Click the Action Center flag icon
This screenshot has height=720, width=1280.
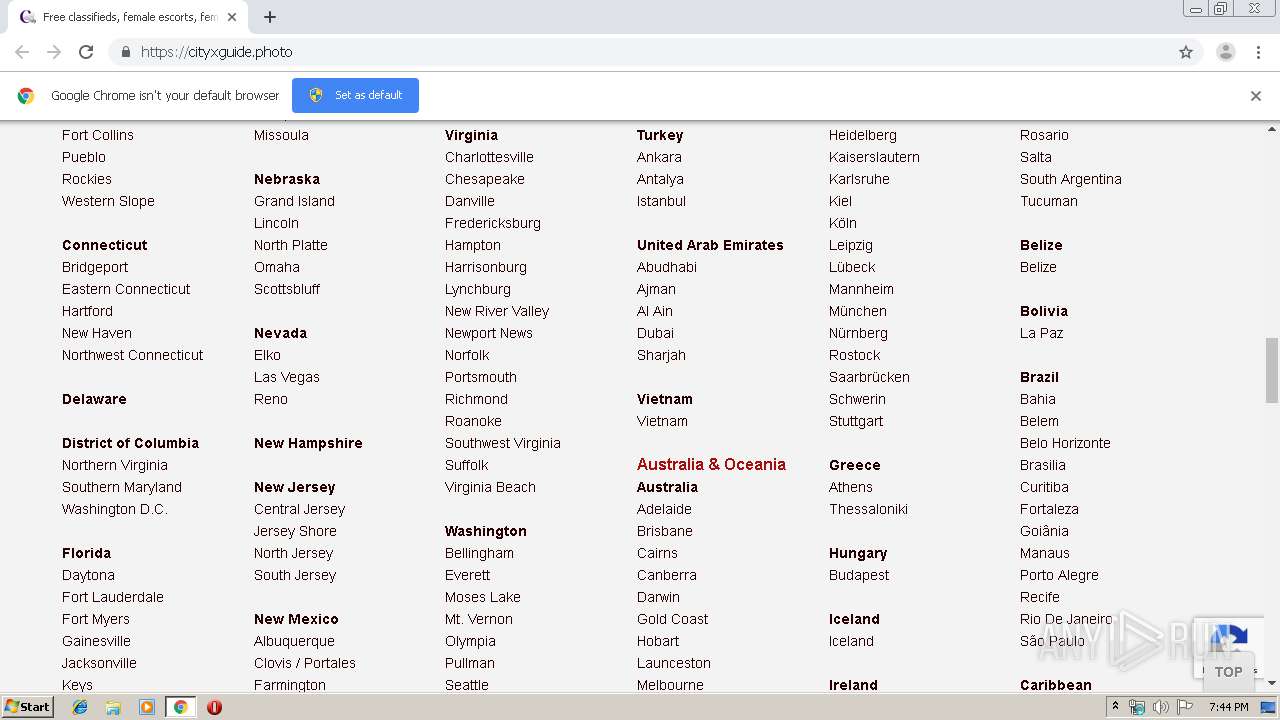click(1184, 707)
